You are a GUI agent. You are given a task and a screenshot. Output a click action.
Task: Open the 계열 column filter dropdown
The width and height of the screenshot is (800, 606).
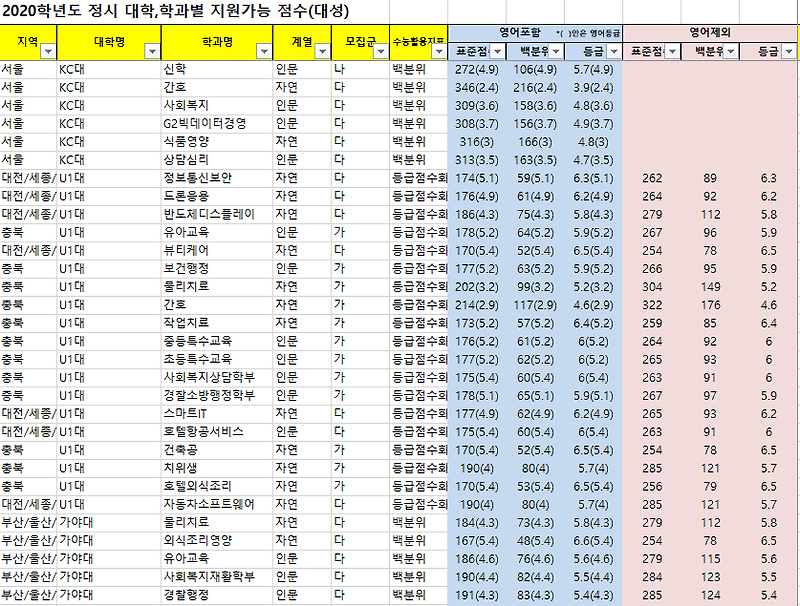coord(322,52)
